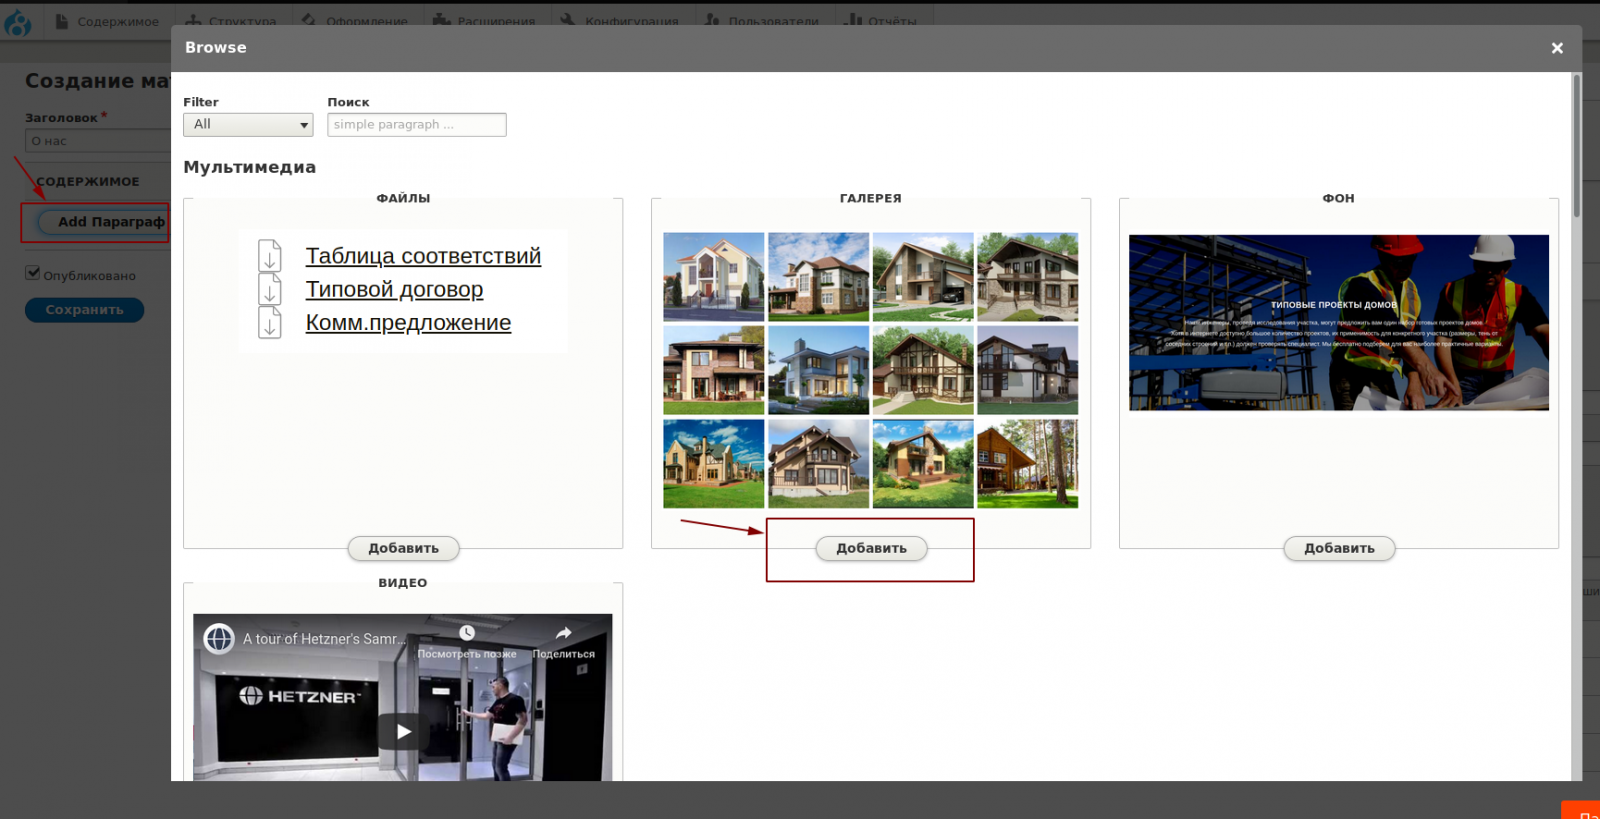
Task: Open the Таблица соответствий file link
Action: pos(423,256)
